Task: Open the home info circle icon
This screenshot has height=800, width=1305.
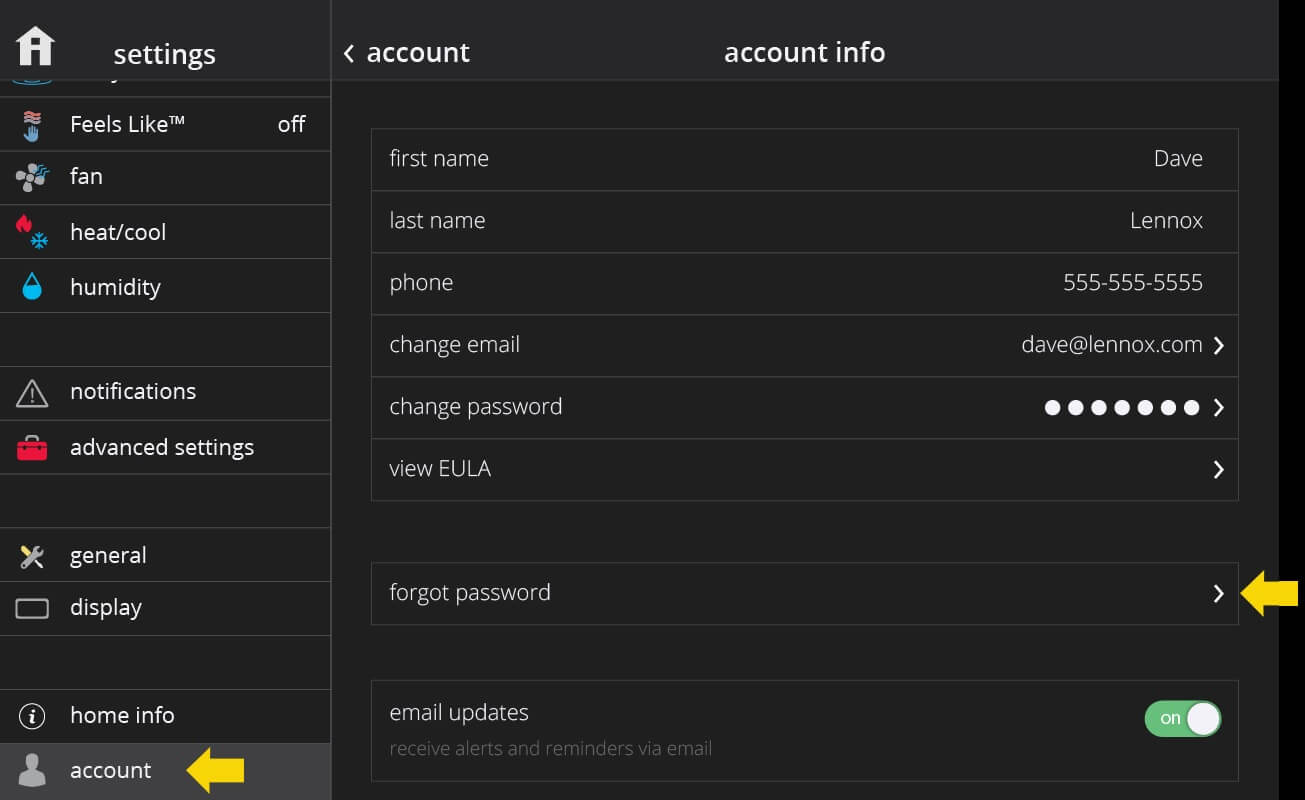Action: [x=32, y=716]
